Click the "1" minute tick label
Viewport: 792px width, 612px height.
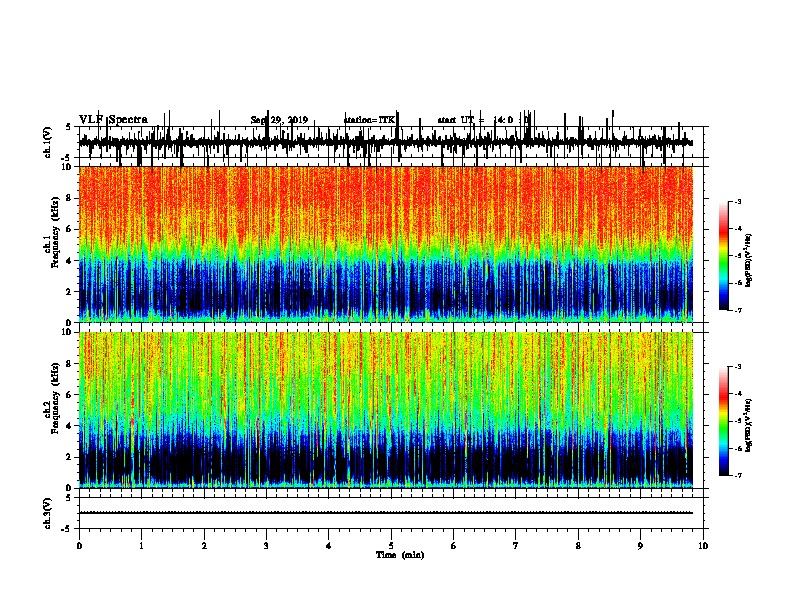[x=141, y=546]
